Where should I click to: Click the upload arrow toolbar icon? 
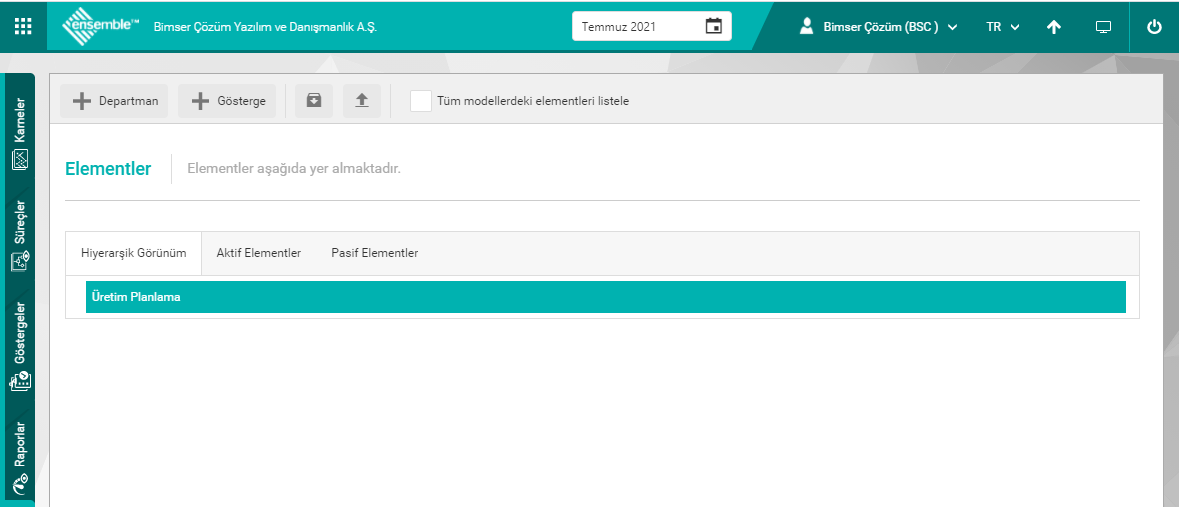tap(362, 101)
